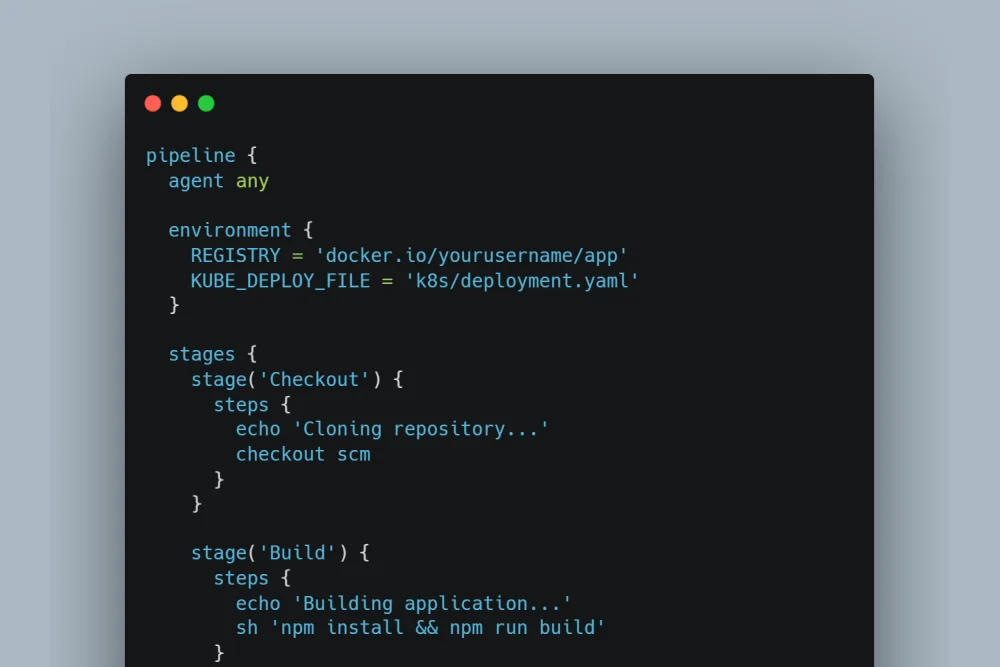Viewport: 1000px width, 667px height.
Task: Click the 'agent' keyword
Action: coord(196,181)
